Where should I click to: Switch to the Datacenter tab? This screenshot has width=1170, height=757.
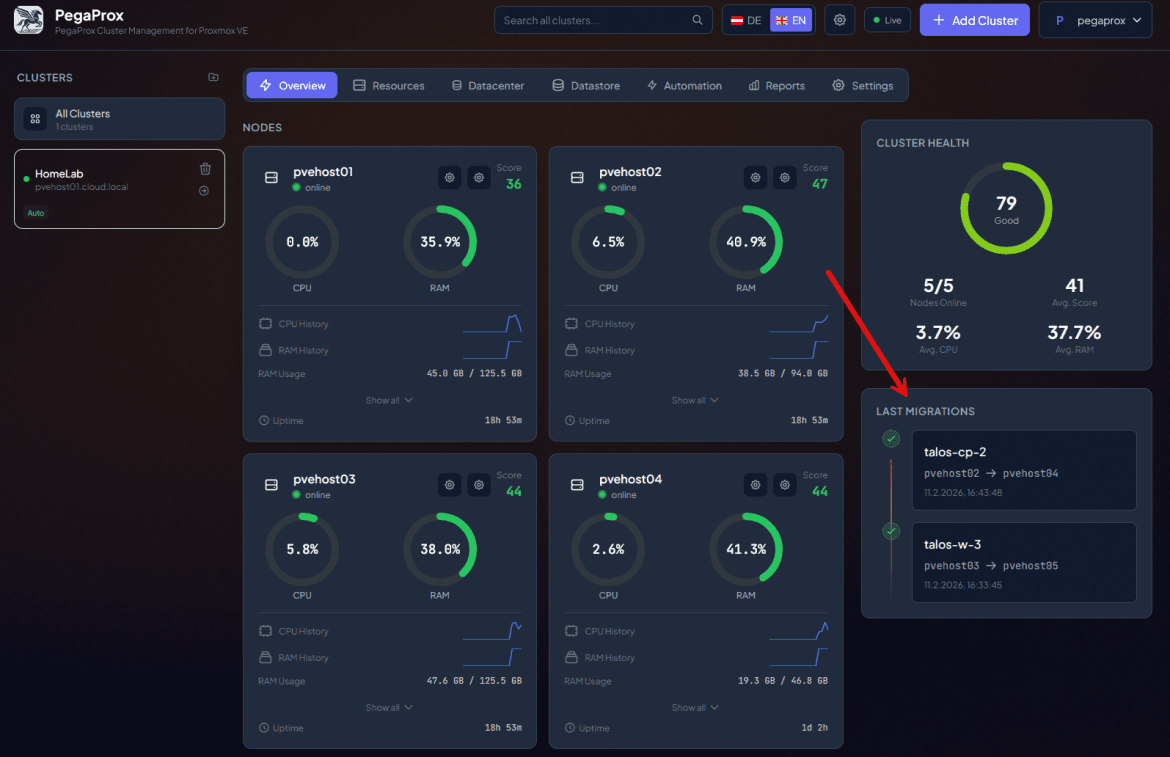(x=488, y=86)
